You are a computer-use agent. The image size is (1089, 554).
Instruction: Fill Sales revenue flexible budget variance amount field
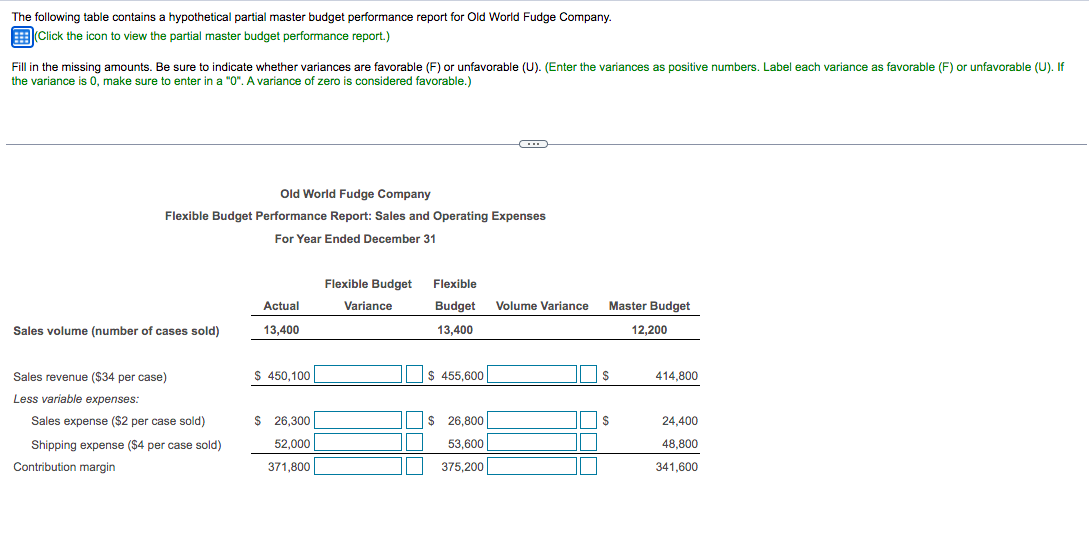click(x=358, y=375)
